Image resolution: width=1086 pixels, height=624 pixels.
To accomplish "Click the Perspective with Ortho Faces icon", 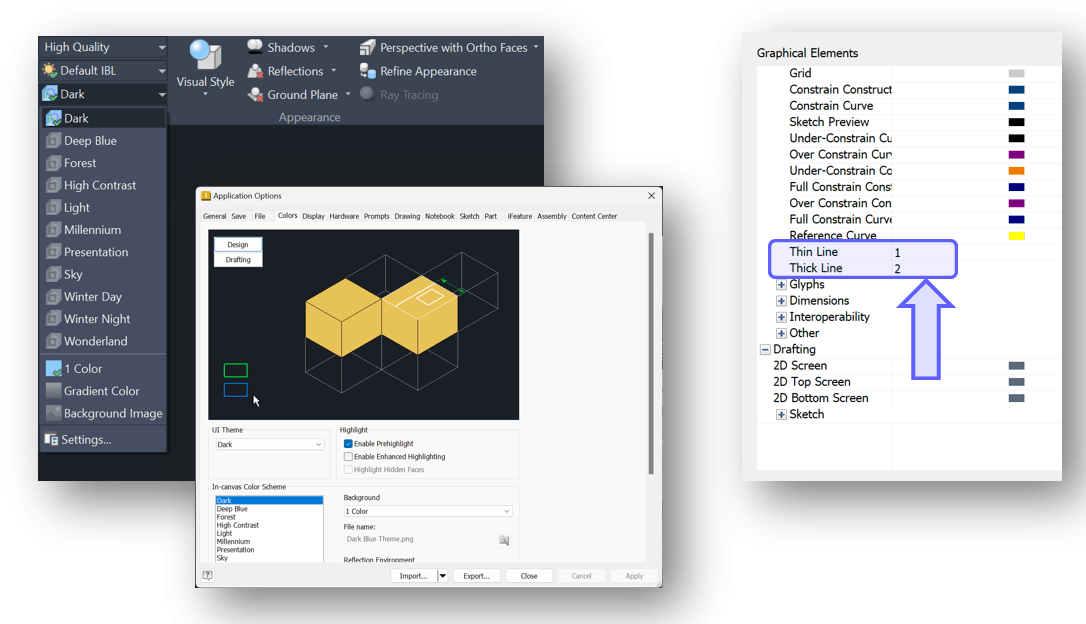I will click(x=367, y=47).
